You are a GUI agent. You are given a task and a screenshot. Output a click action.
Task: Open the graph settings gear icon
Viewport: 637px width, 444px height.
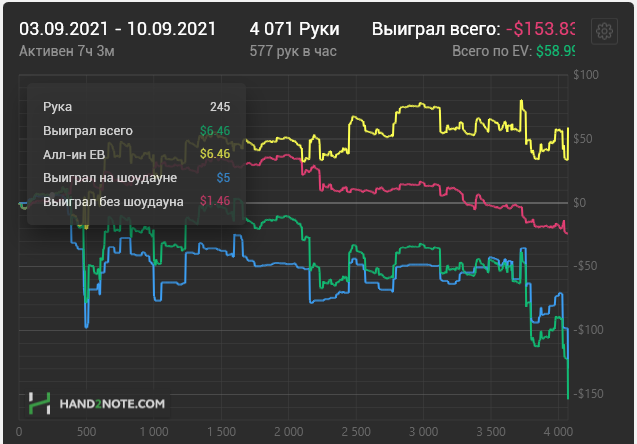pos(604,31)
